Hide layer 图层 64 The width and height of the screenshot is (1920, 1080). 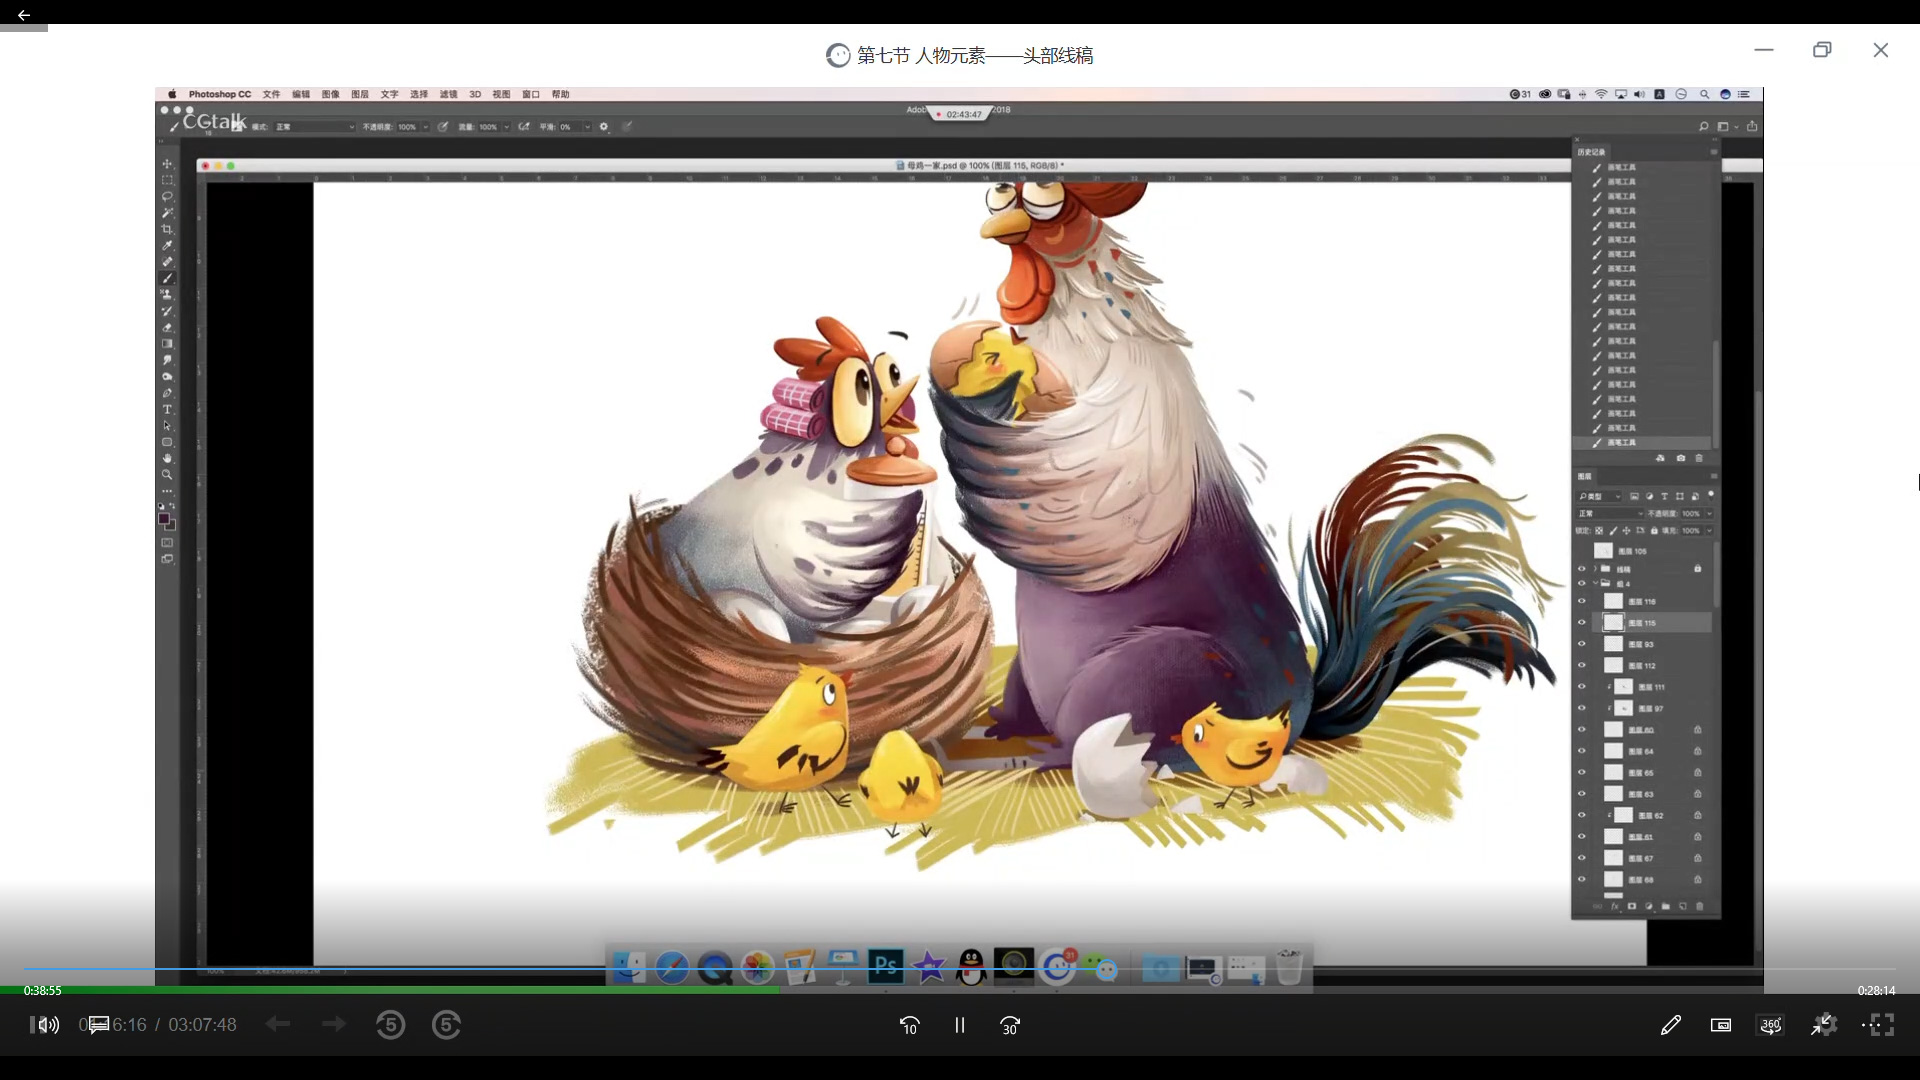(x=1582, y=751)
